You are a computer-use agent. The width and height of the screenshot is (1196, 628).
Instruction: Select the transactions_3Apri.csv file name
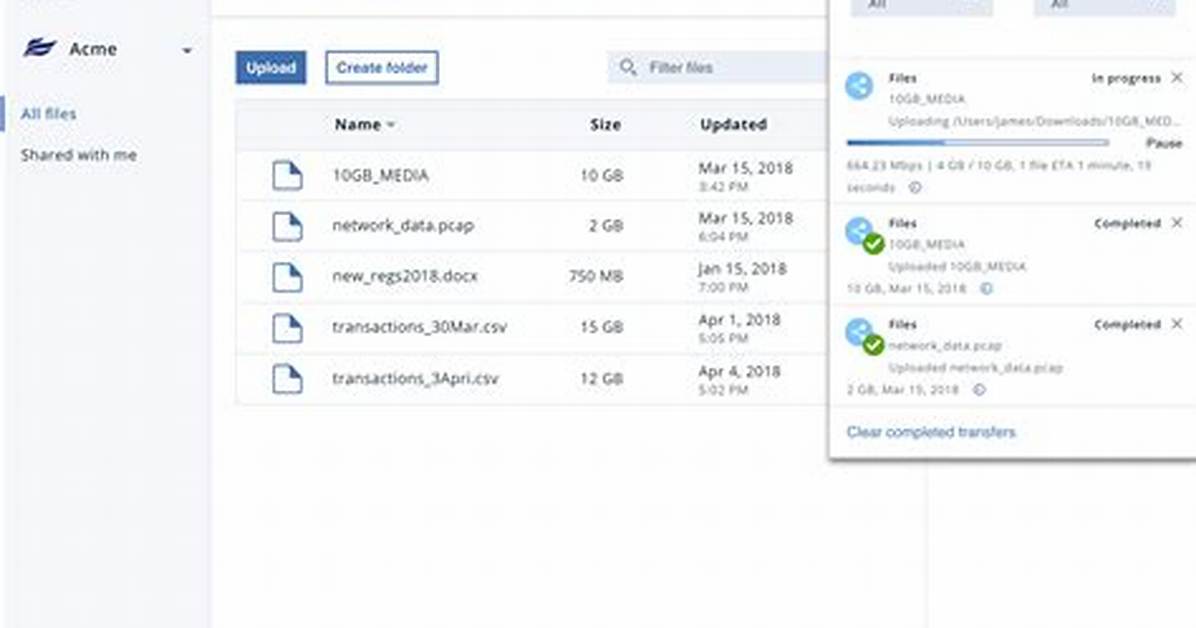click(x=415, y=378)
